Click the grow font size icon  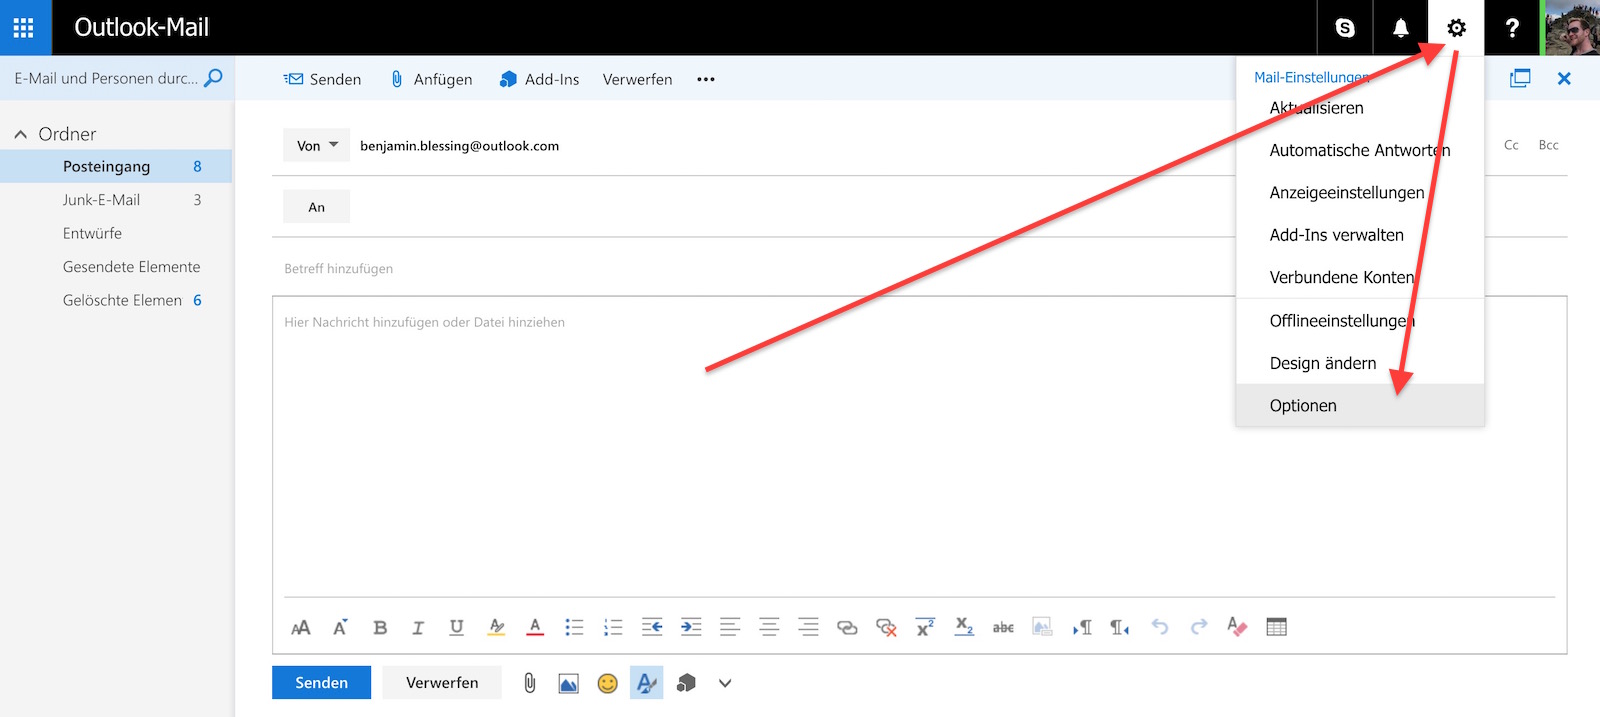click(x=340, y=628)
